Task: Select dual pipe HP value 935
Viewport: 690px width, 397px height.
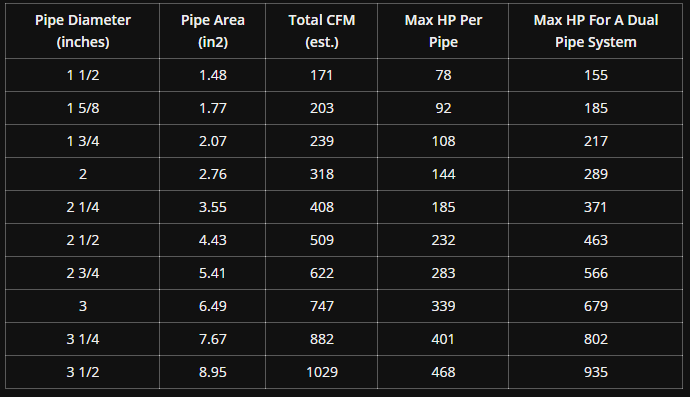Action: tap(596, 372)
